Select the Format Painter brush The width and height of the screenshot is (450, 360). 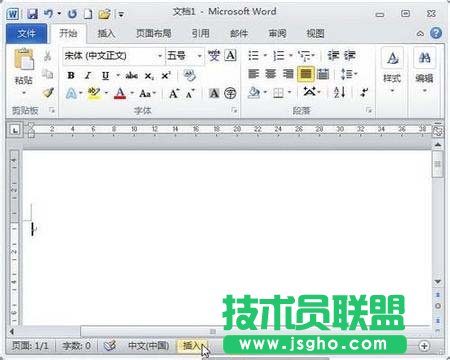[x=48, y=93]
